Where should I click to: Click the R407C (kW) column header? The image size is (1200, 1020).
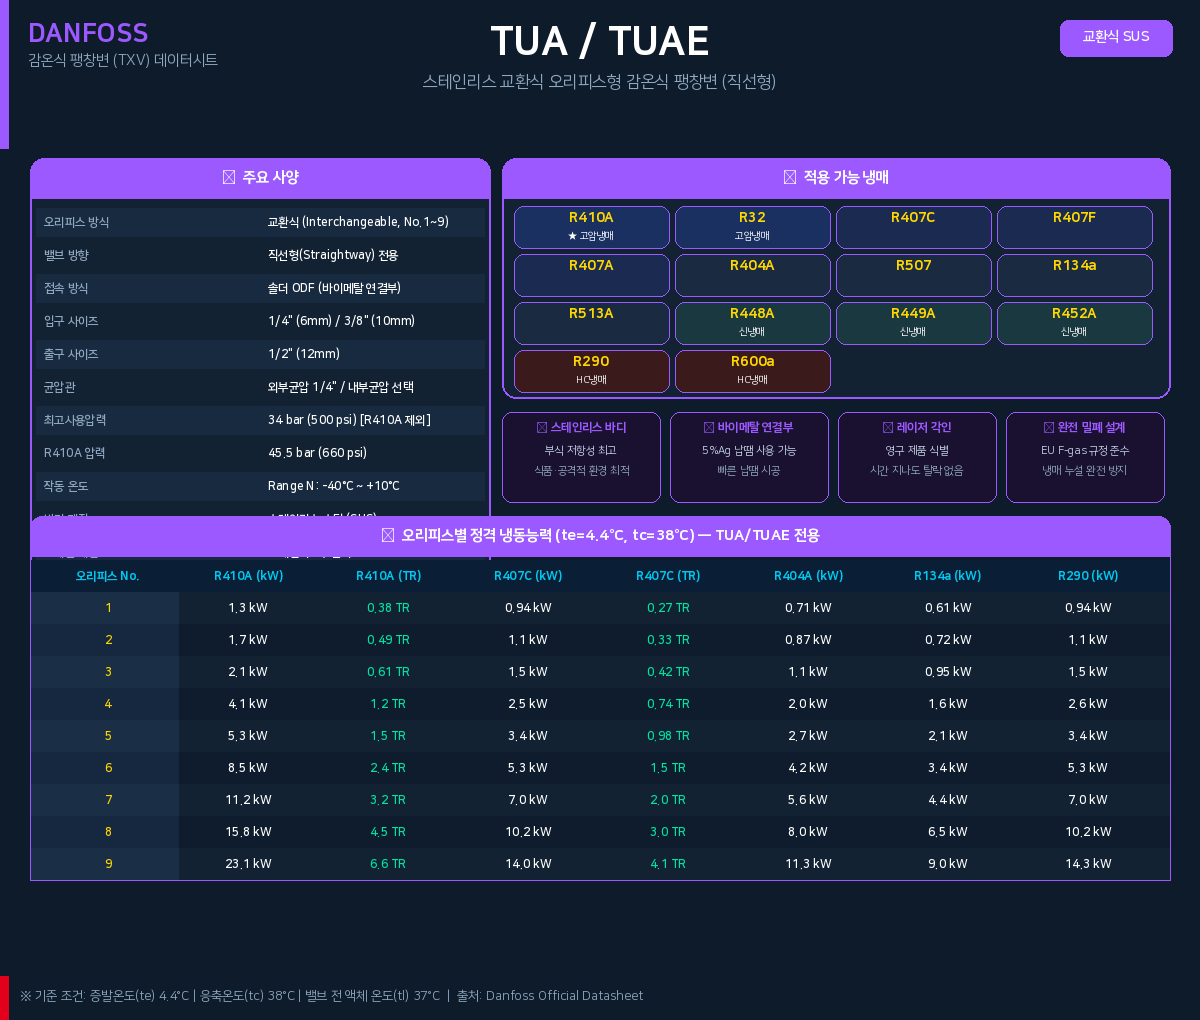click(x=528, y=576)
